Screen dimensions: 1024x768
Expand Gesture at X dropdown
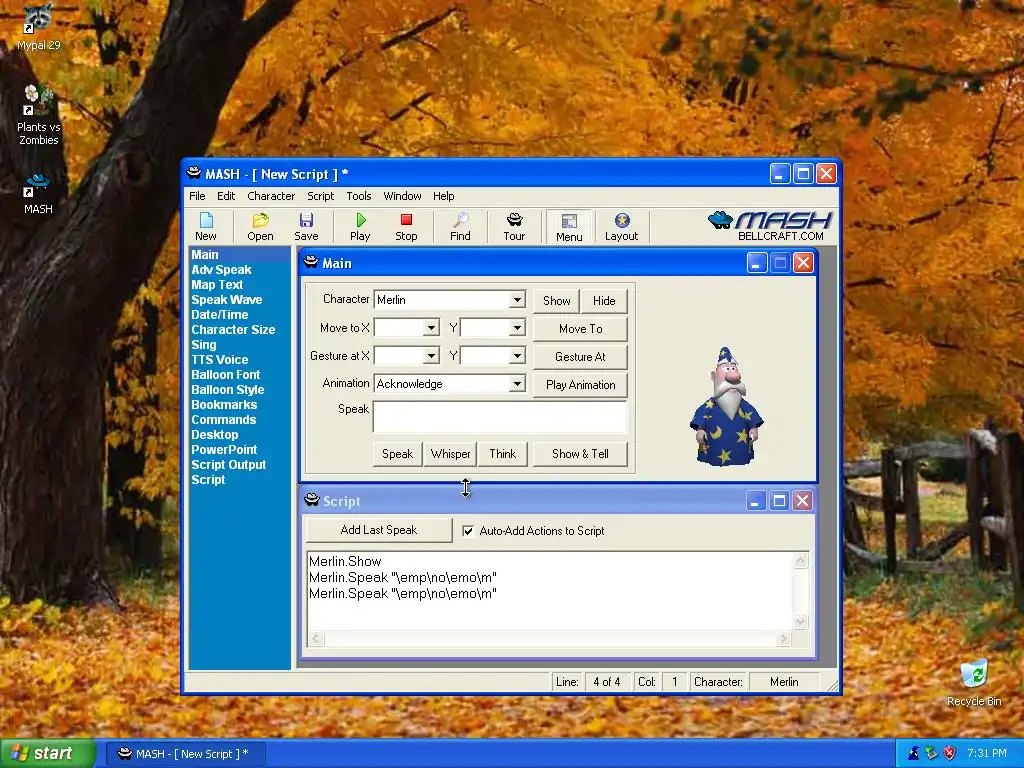pyautogui.click(x=431, y=356)
